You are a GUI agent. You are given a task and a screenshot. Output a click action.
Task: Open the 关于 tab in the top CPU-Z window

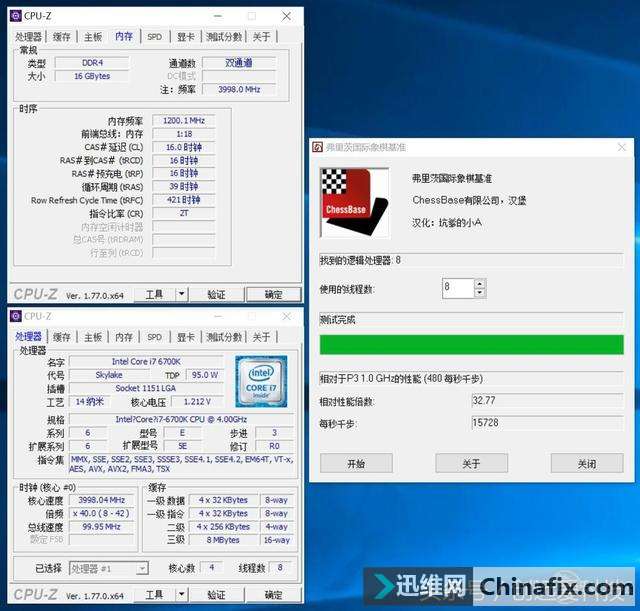tap(261, 37)
